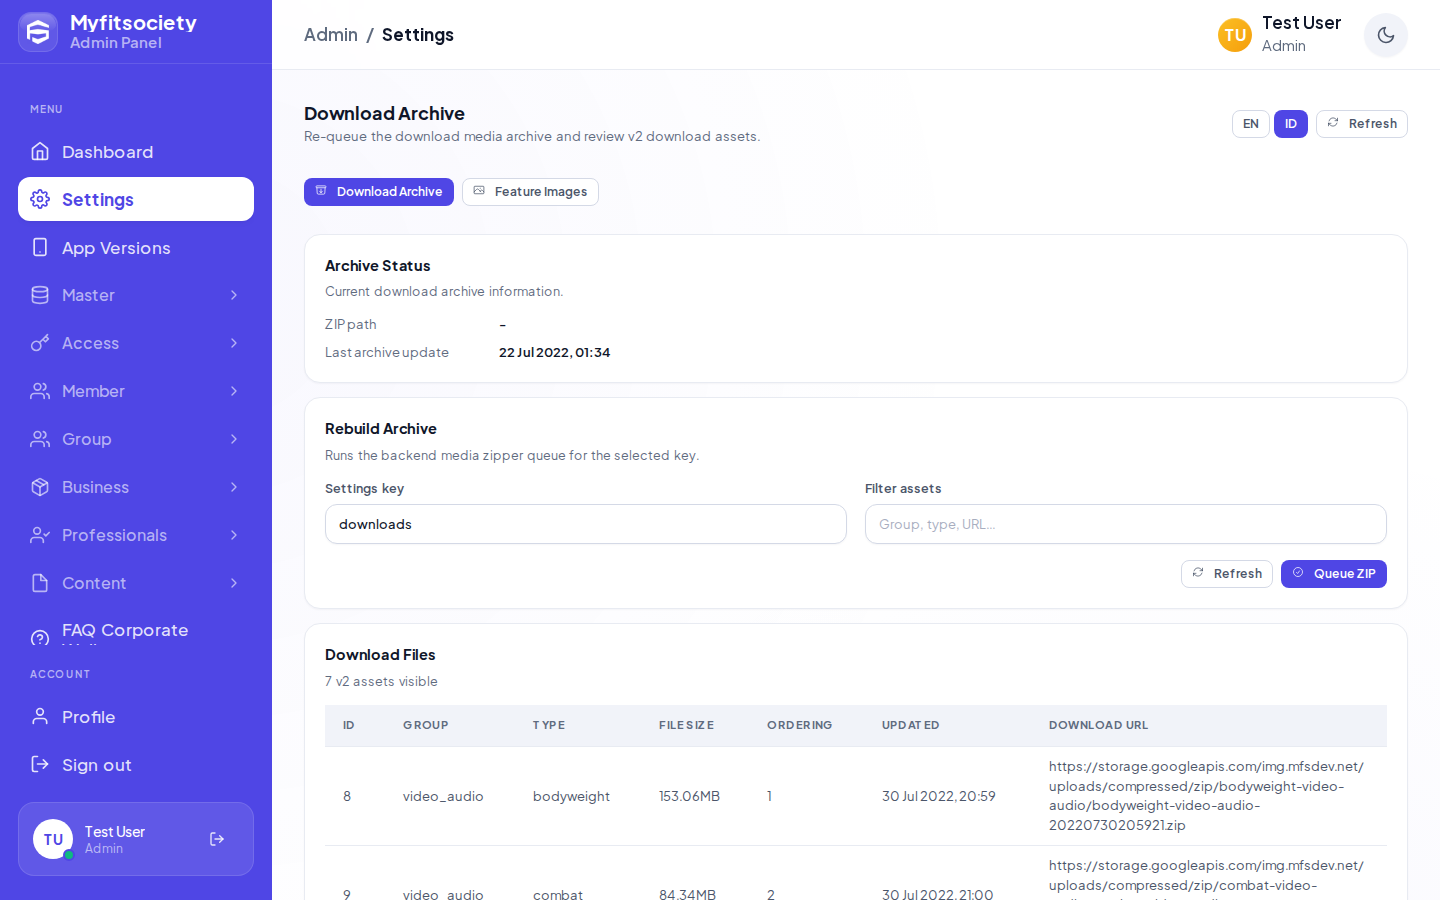This screenshot has height=900, width=1440.
Task: Click the TU avatar in the header
Action: (1235, 35)
